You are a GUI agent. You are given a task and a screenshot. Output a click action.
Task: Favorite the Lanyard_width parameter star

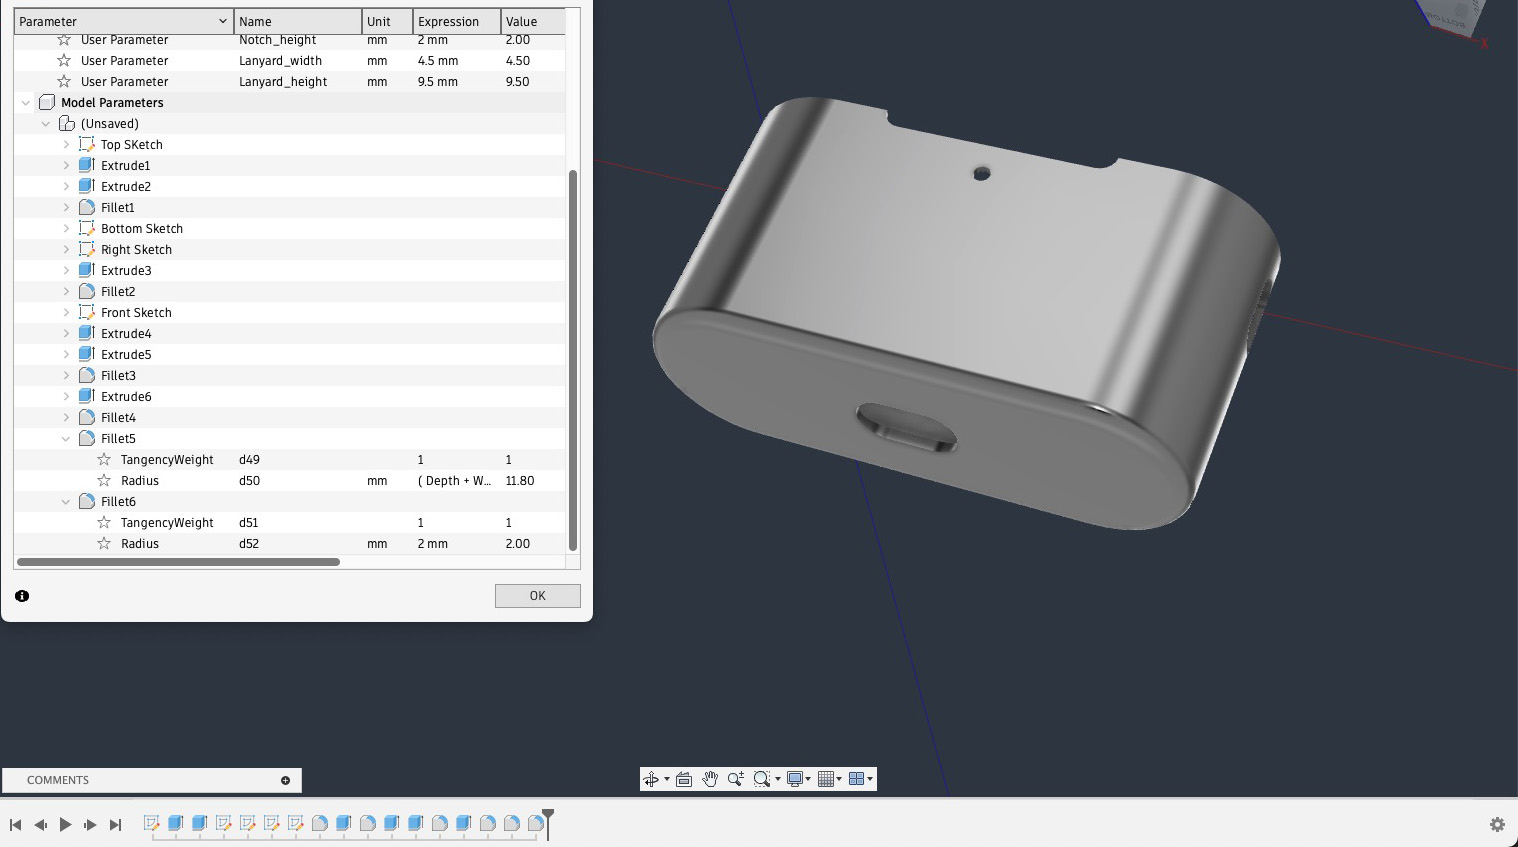click(x=64, y=61)
